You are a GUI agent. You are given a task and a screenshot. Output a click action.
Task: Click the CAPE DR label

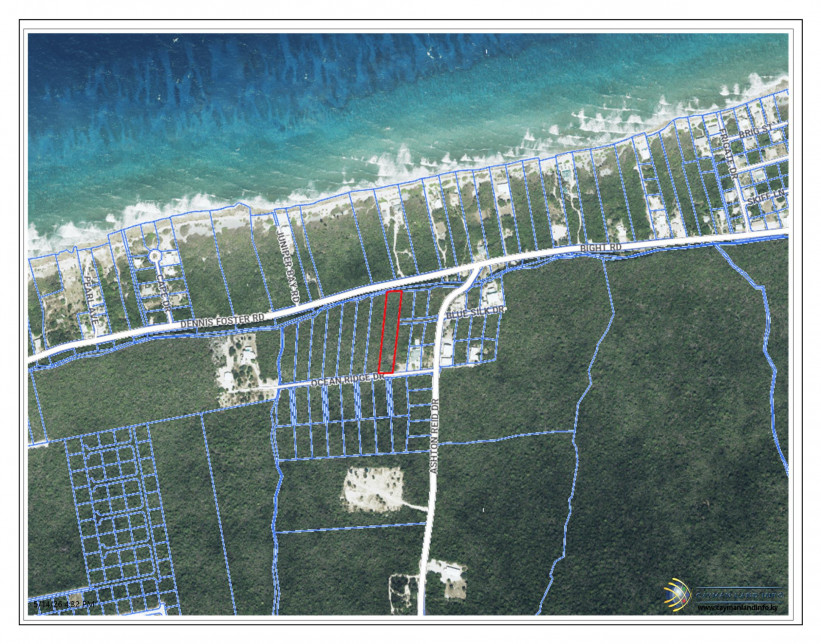point(163,292)
